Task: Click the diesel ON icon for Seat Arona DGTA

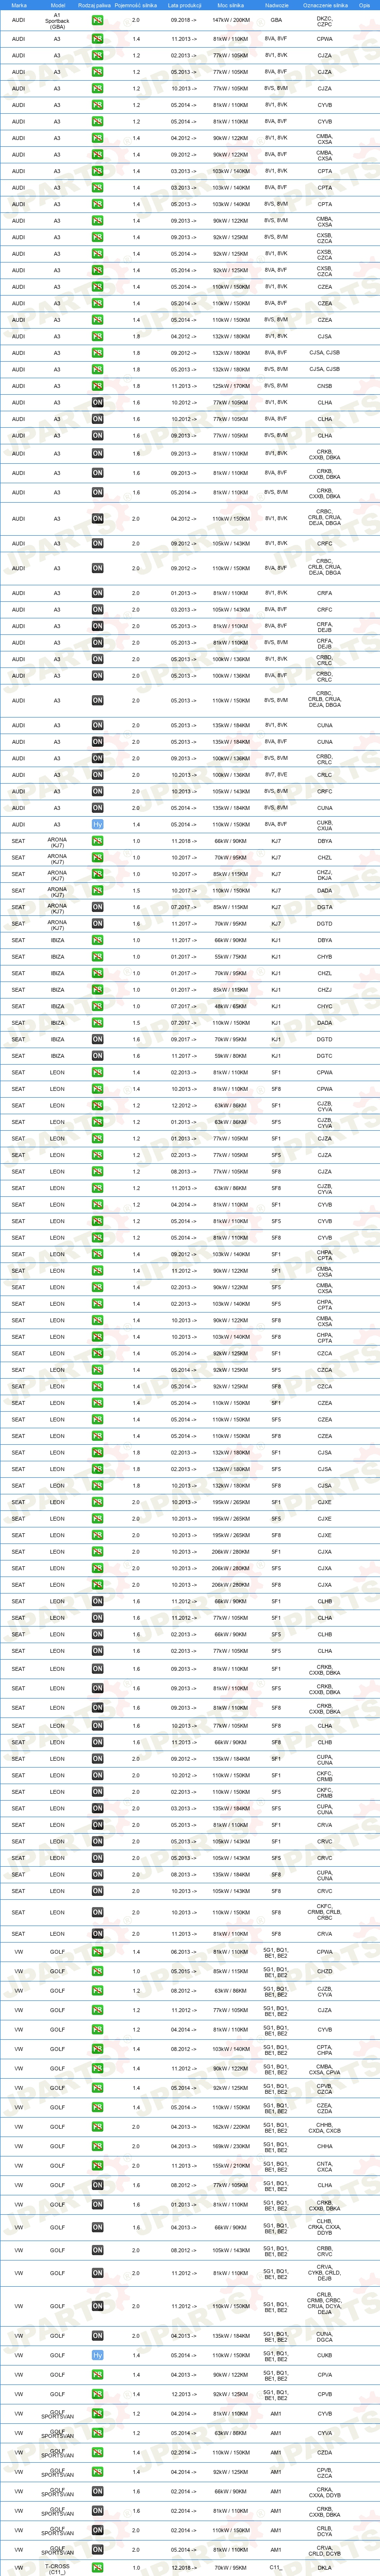Action: tap(97, 907)
